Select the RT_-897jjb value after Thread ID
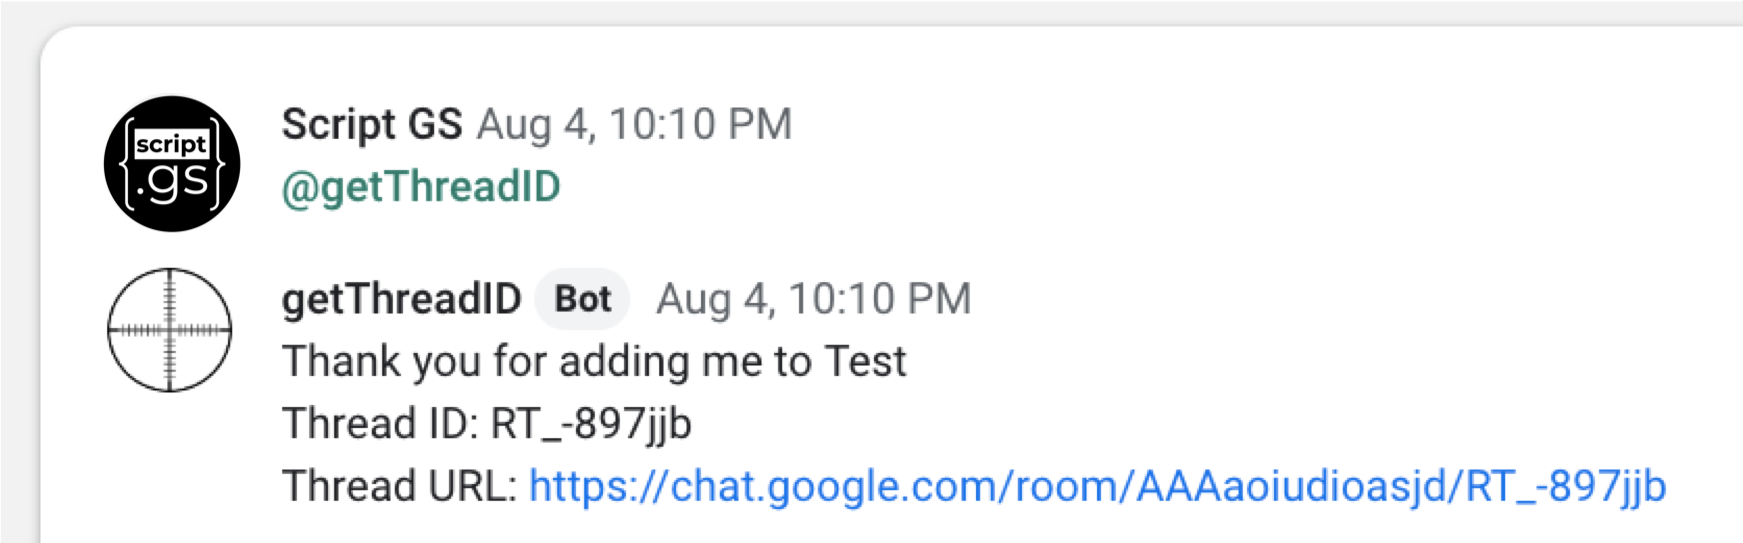The width and height of the screenshot is (1743, 543). click(591, 425)
